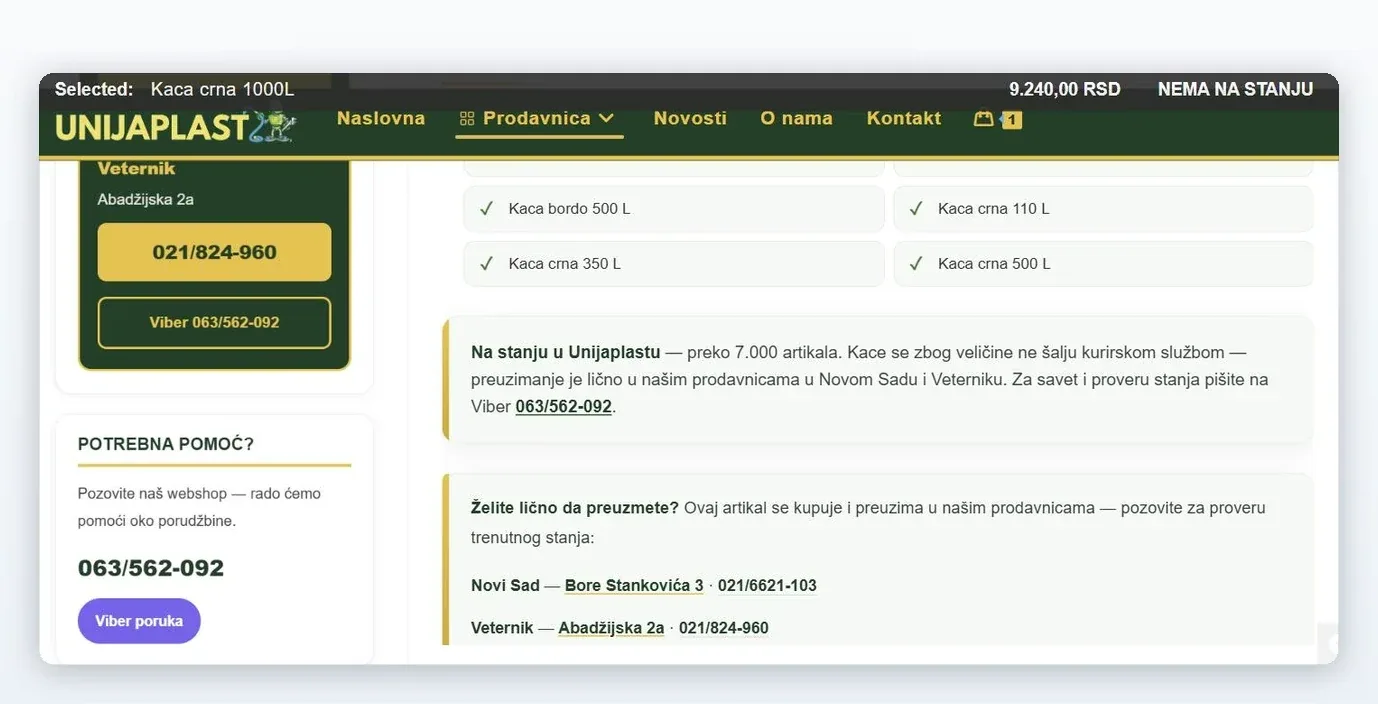The width and height of the screenshot is (1378, 704).
Task: Click checkmark next to Kaca crna 500 L
Action: 916,263
